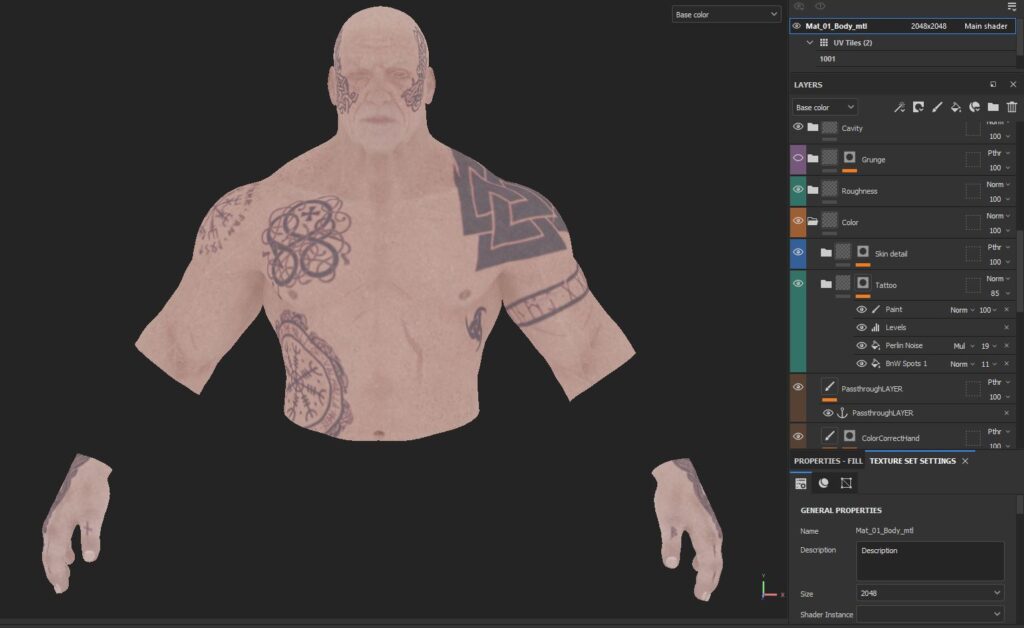Open the Base color channel dropdown in viewport

tap(725, 14)
